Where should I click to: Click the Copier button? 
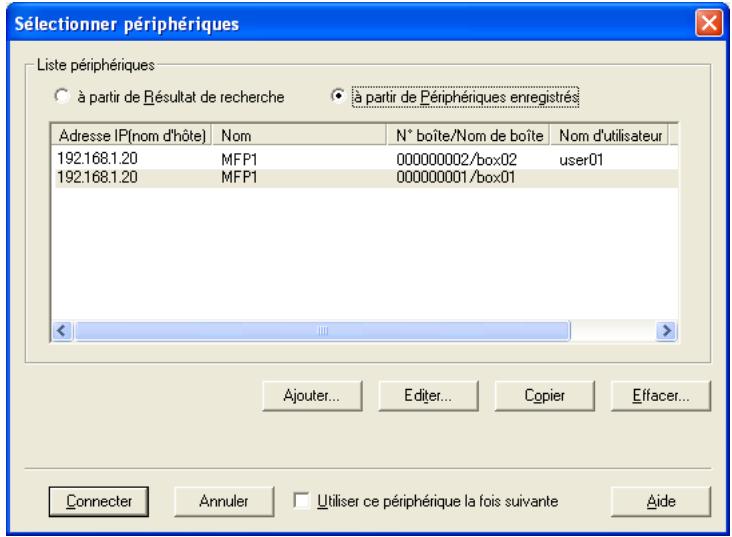click(x=544, y=396)
